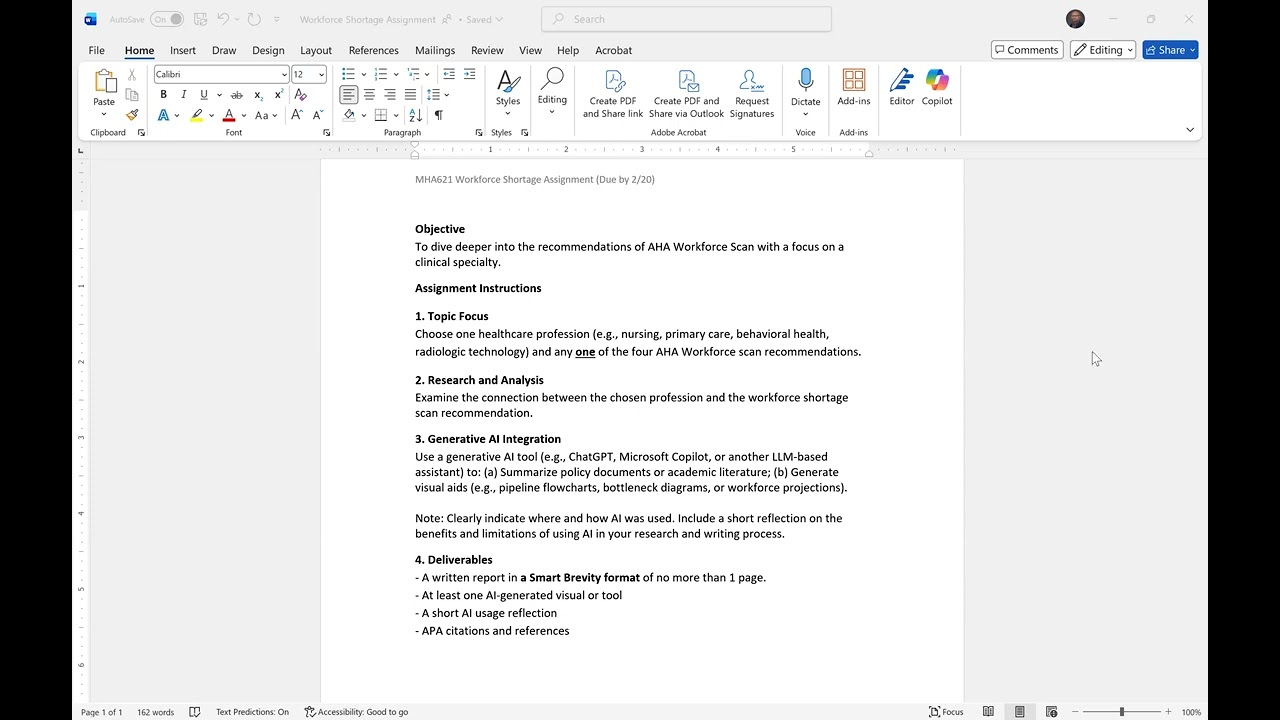Screen dimensions: 1280x720
Task: Open the undo history dropdown arrow
Action: [237, 19]
